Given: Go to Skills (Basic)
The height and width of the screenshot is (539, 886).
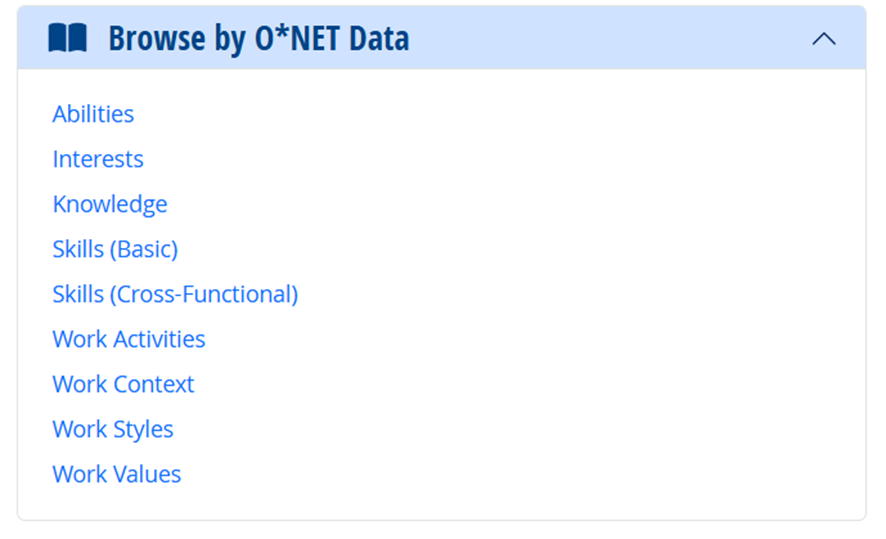Looking at the screenshot, I should pos(115,249).
